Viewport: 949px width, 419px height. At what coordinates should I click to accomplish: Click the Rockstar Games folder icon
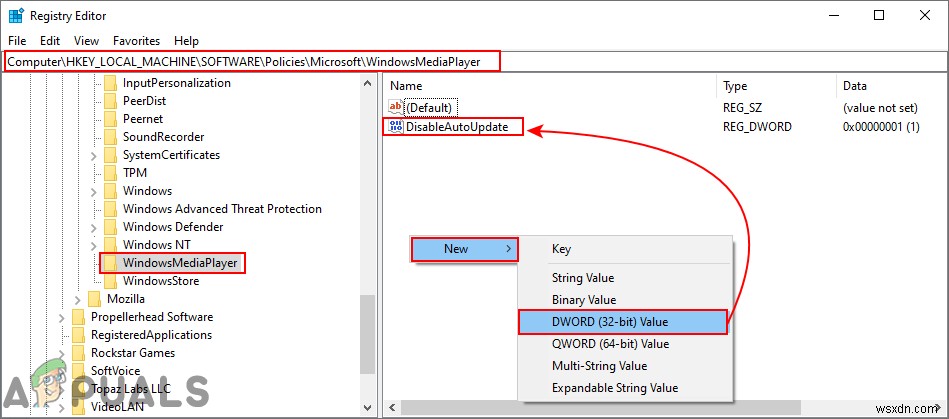78,353
